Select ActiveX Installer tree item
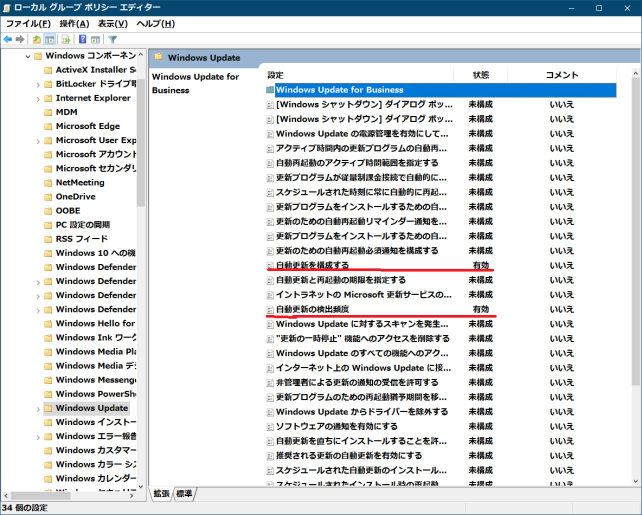 (95, 70)
